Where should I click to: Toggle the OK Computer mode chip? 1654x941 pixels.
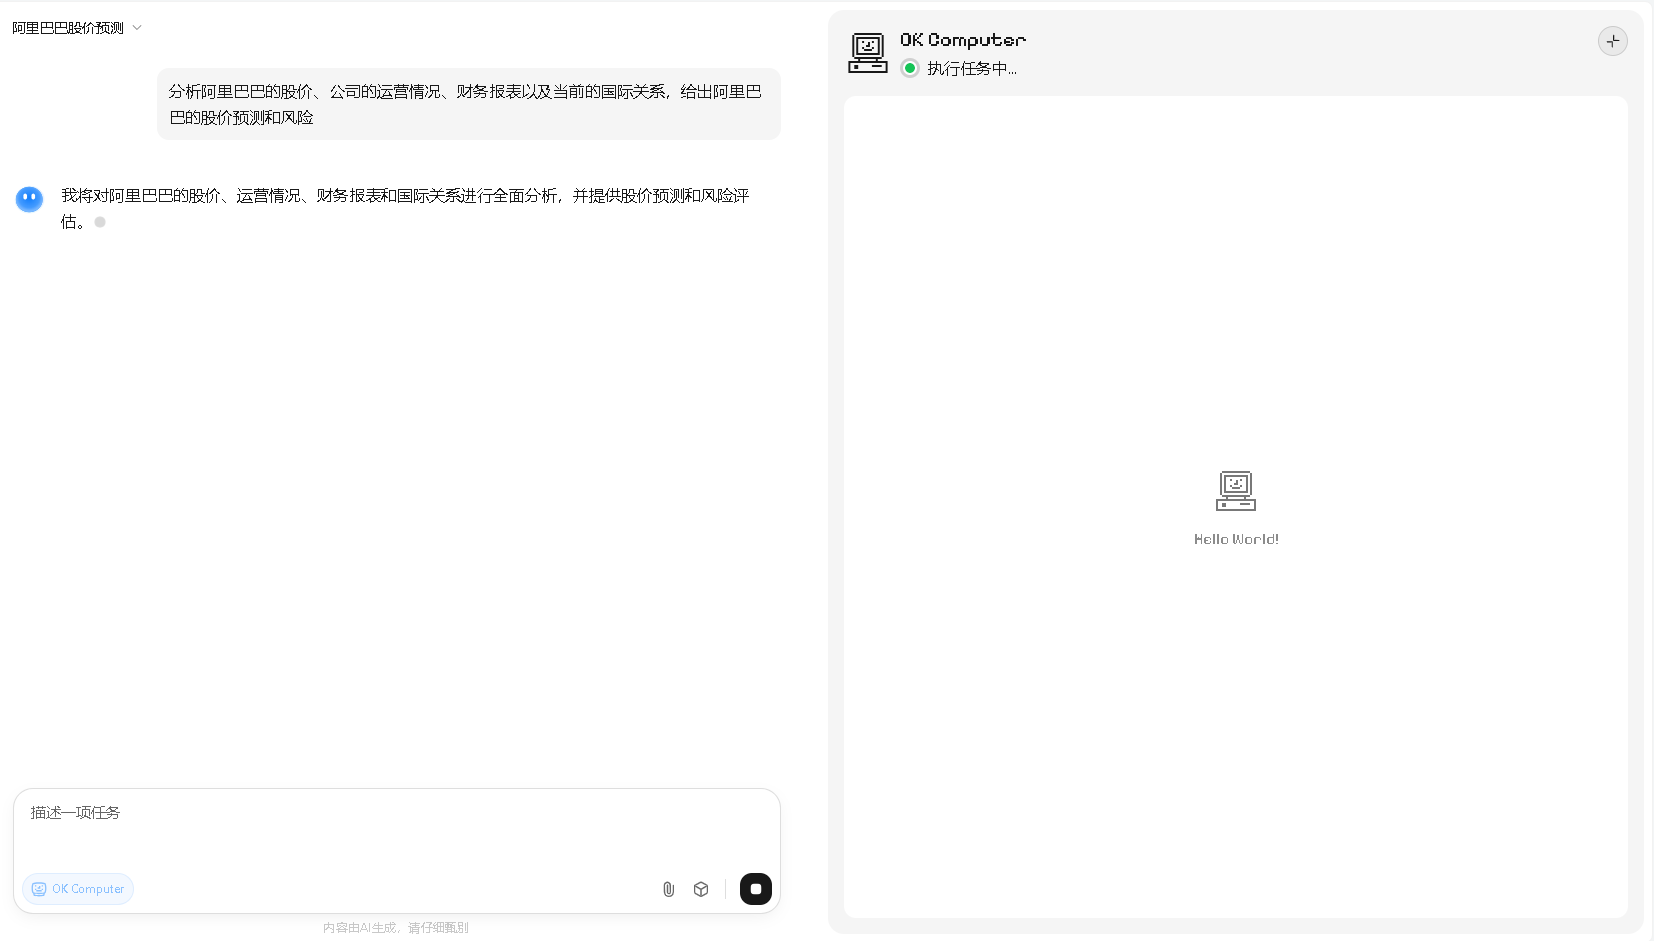pos(78,889)
